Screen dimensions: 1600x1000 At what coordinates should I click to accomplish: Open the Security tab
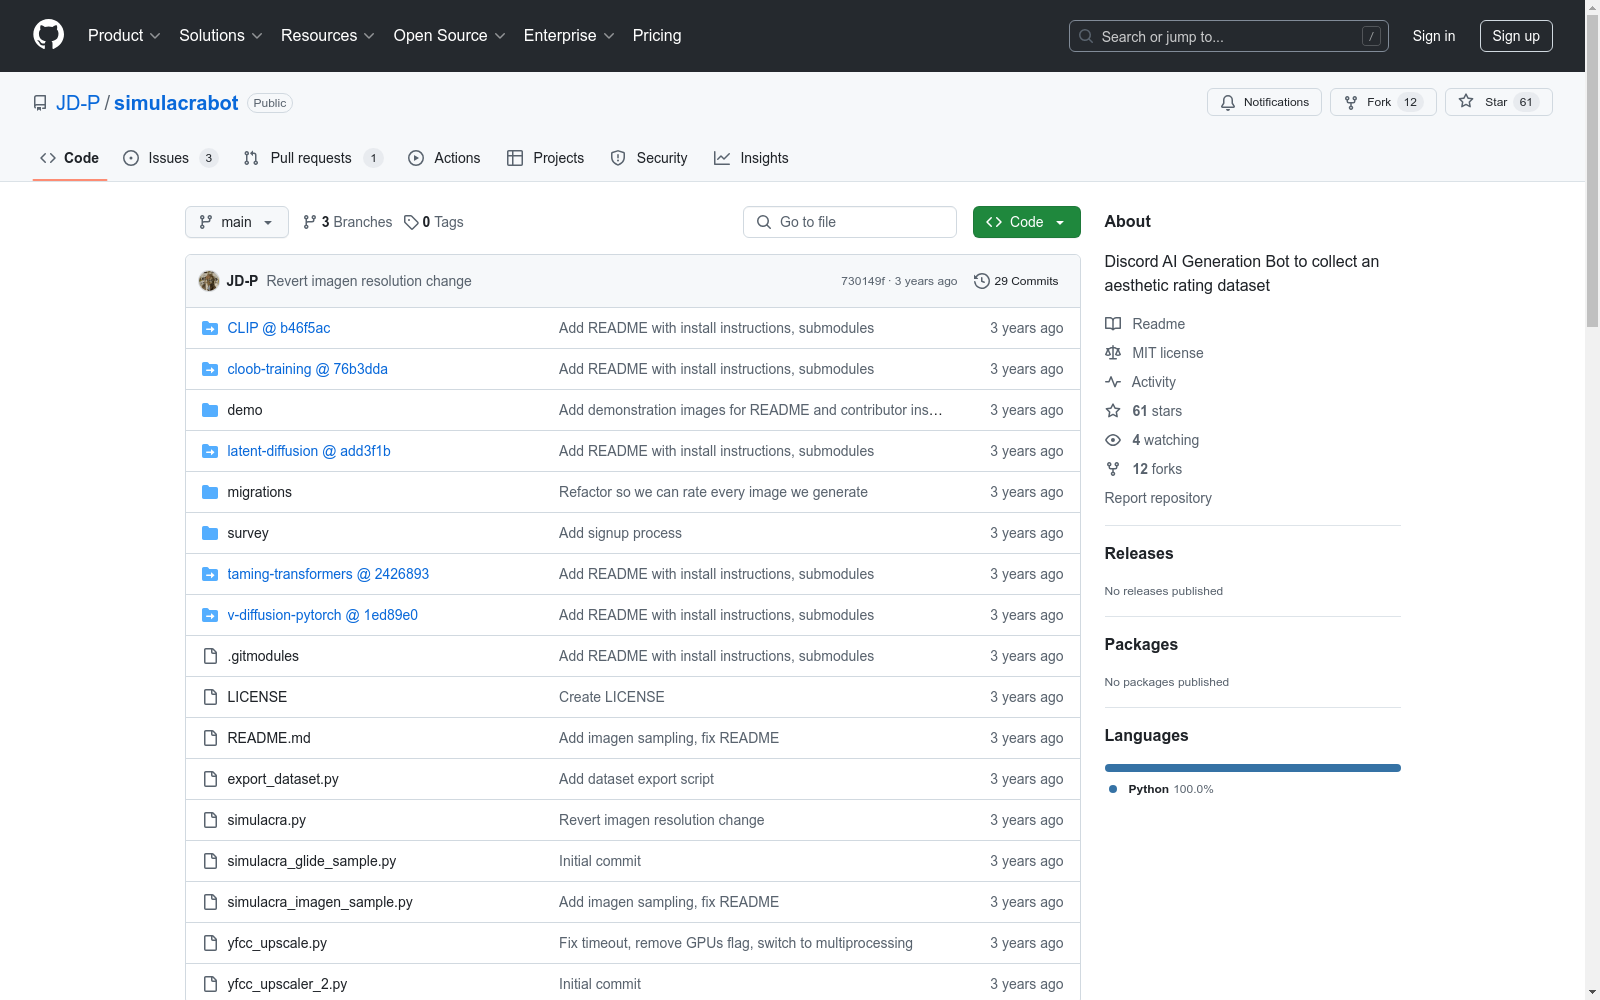tap(649, 158)
